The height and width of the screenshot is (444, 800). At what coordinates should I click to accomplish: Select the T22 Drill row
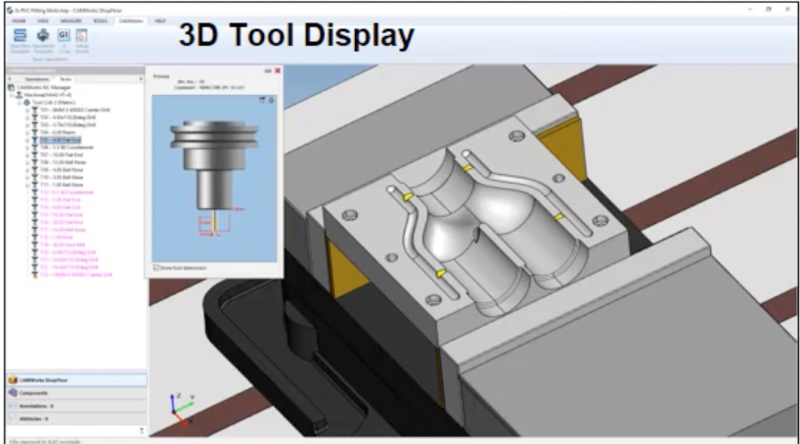coord(69,267)
